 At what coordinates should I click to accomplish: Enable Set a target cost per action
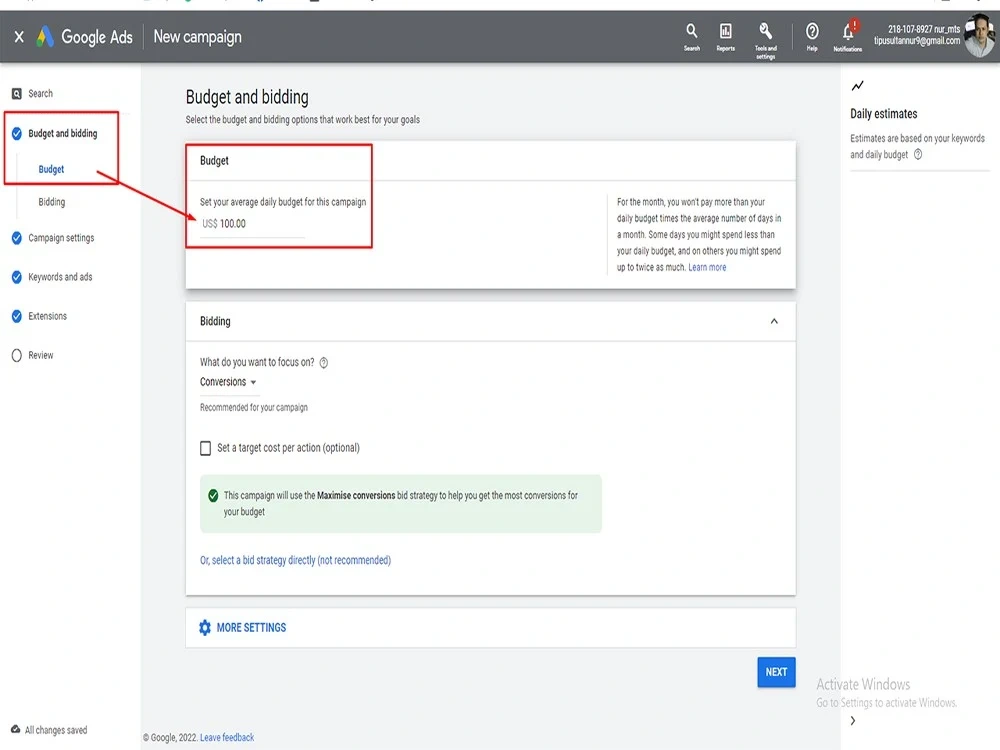tap(205, 448)
